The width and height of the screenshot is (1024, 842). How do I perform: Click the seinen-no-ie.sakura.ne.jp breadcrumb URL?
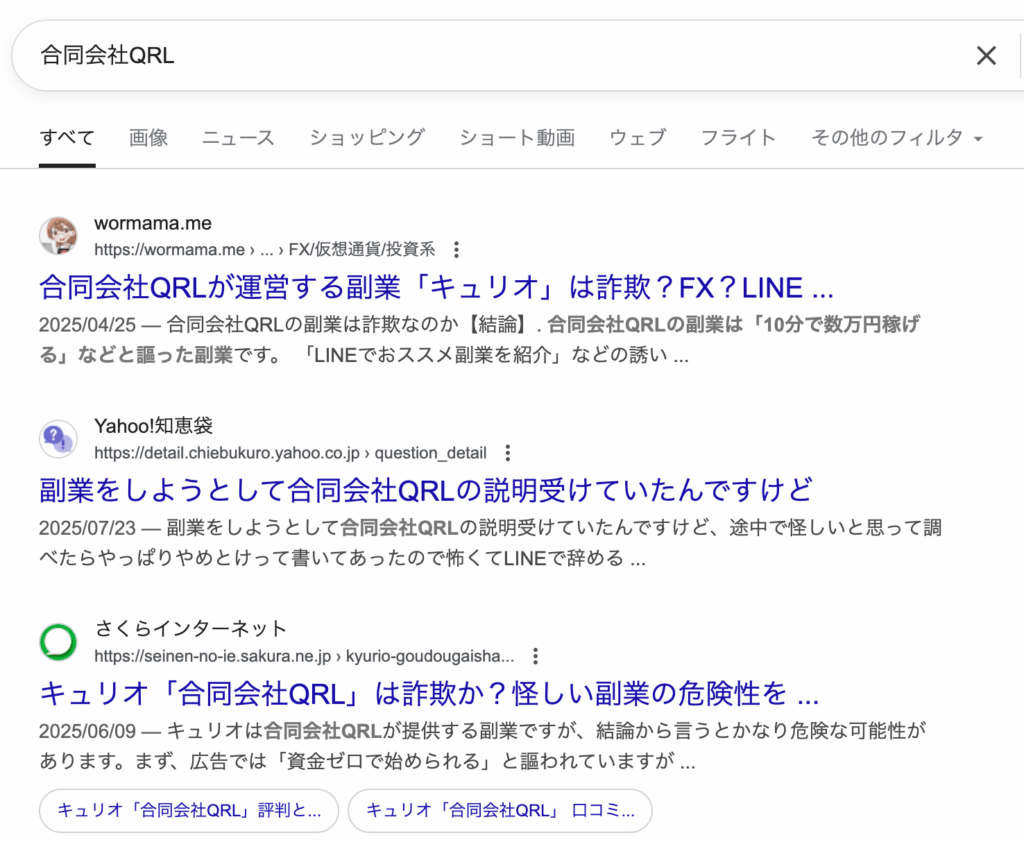pyautogui.click(x=304, y=656)
